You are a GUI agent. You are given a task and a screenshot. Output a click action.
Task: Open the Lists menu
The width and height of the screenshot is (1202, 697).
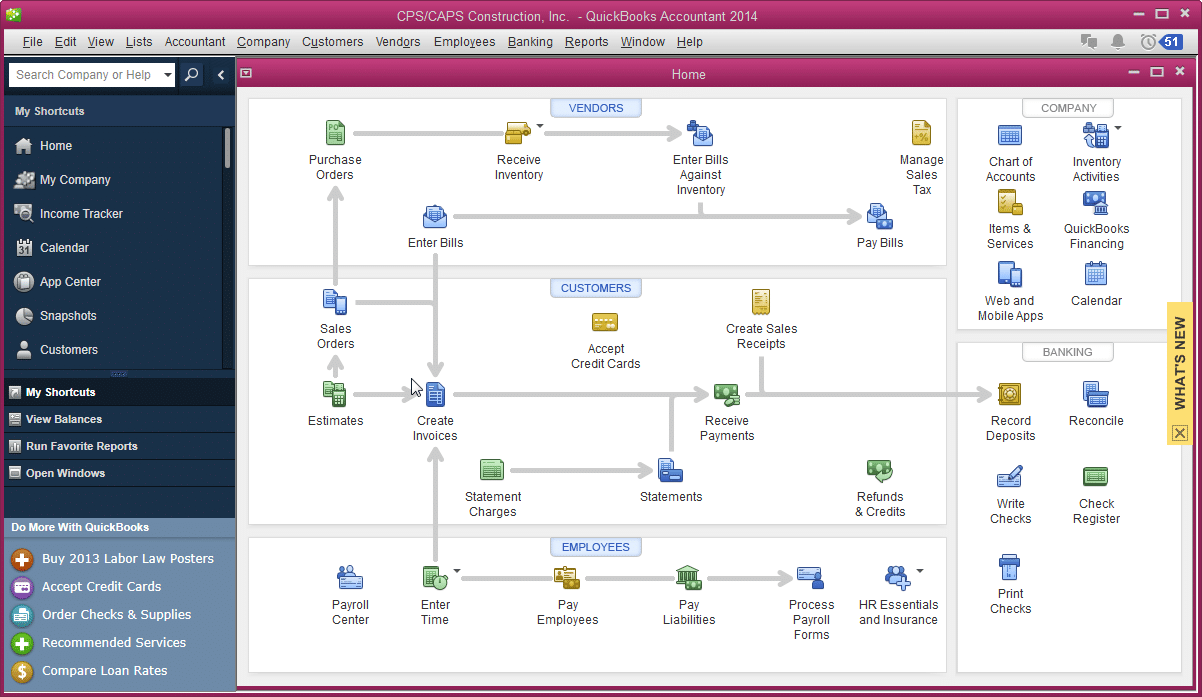(x=139, y=42)
